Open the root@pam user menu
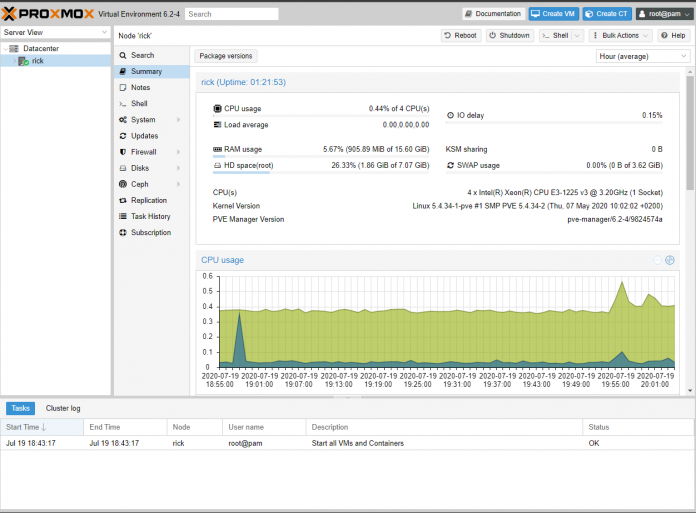 [x=660, y=14]
